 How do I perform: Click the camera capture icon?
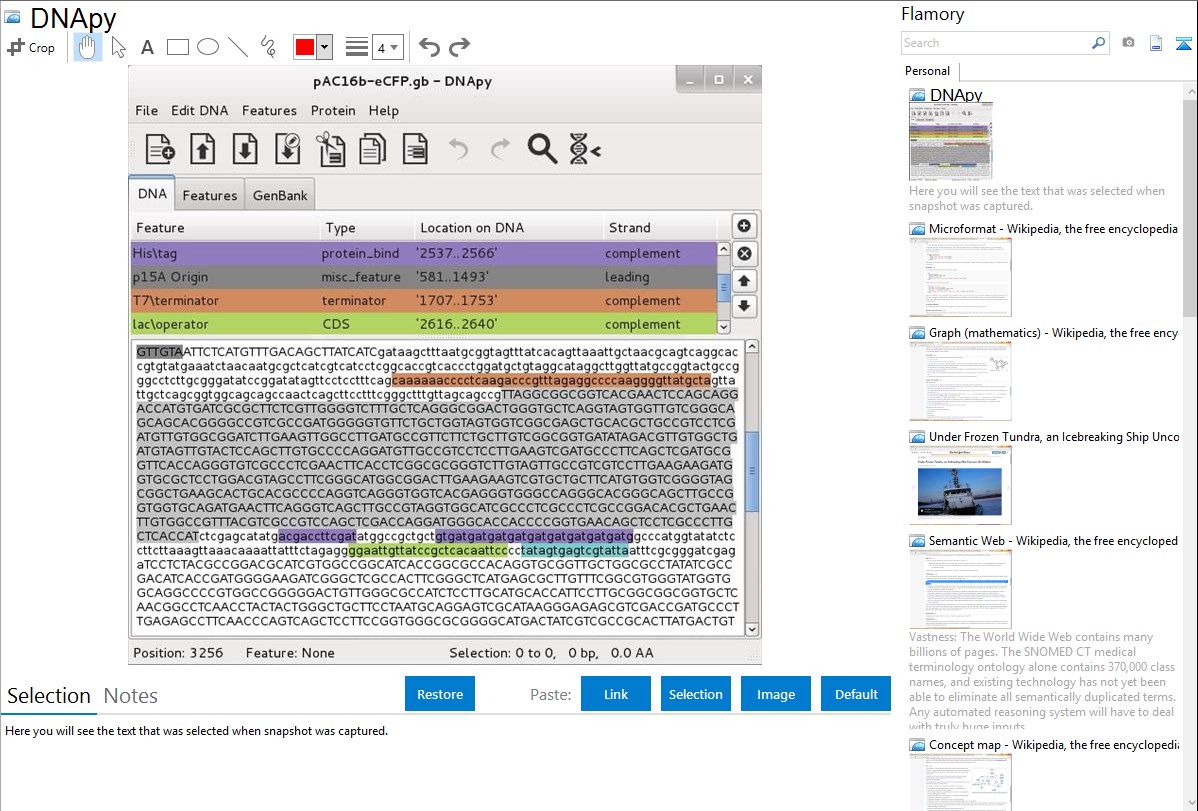click(x=1128, y=43)
